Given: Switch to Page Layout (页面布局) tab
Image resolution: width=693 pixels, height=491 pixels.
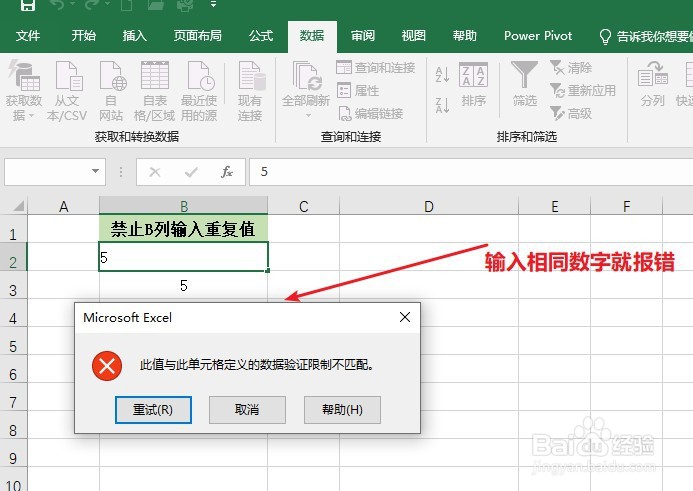Looking at the screenshot, I should point(198,36).
